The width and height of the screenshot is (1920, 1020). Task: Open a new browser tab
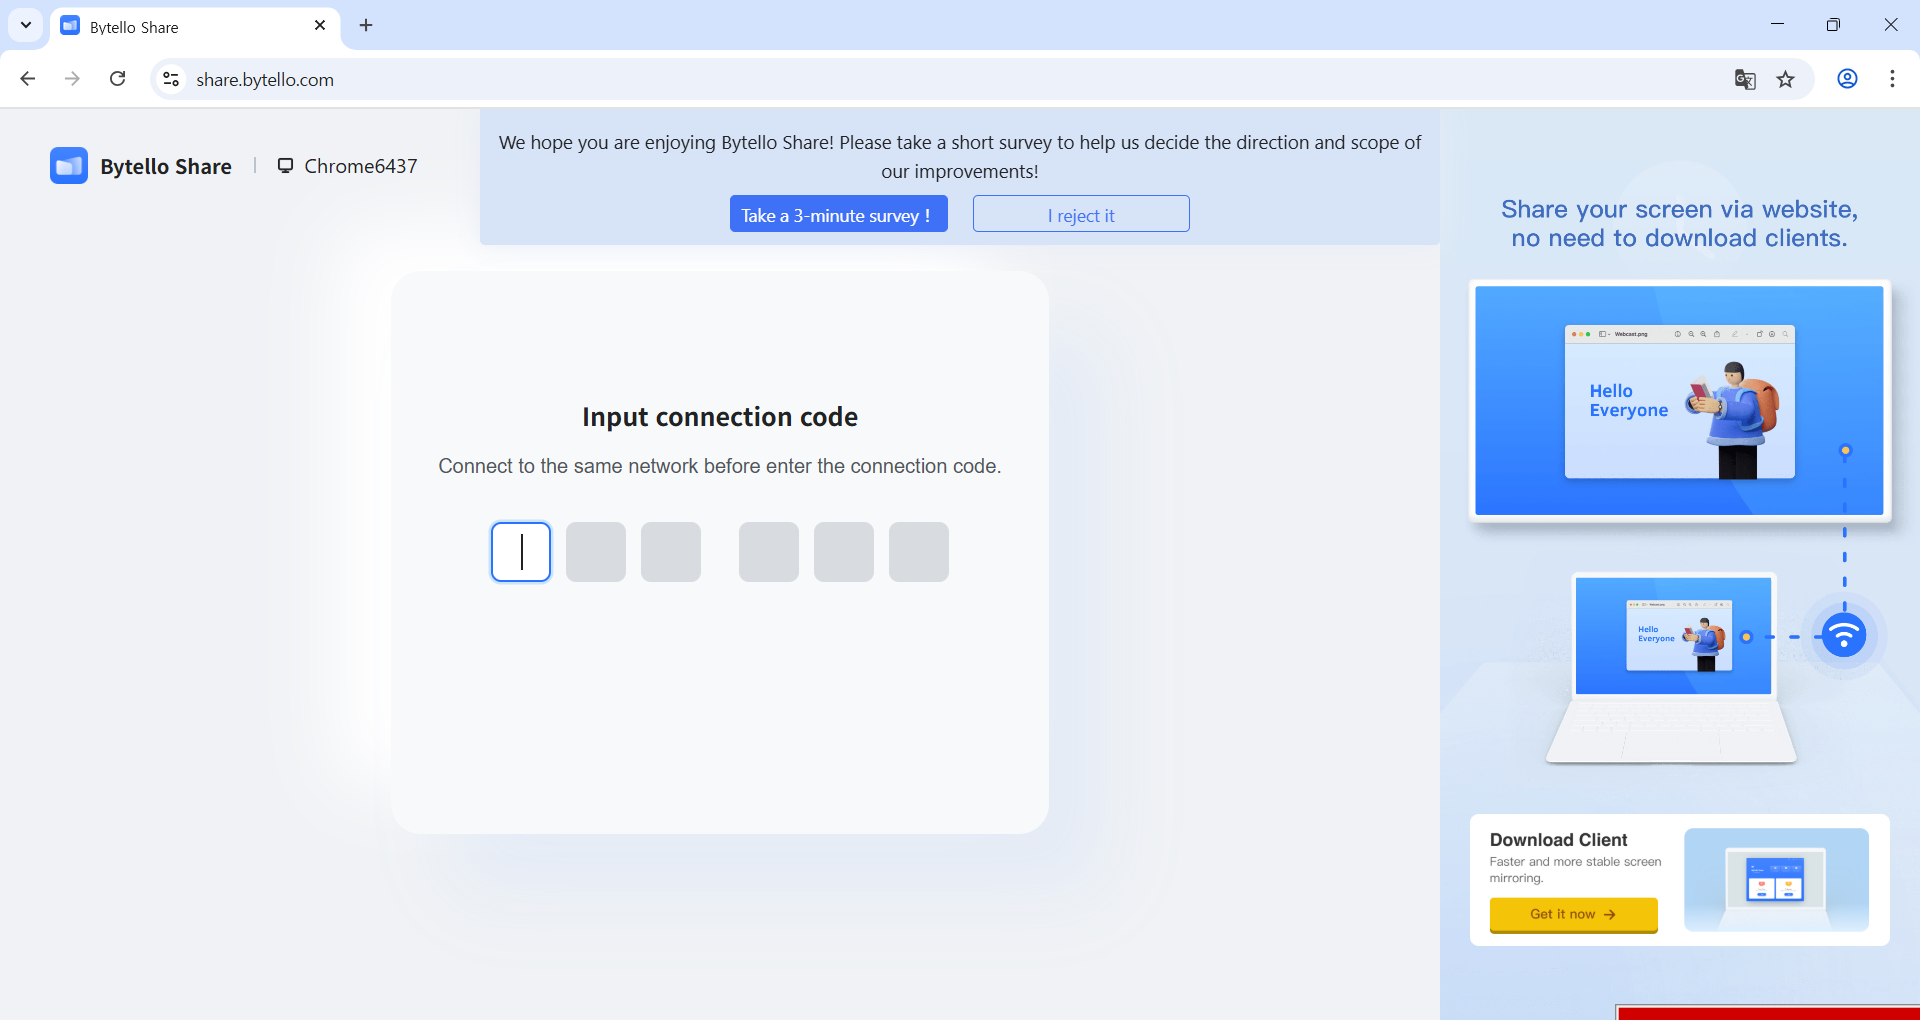click(x=366, y=26)
